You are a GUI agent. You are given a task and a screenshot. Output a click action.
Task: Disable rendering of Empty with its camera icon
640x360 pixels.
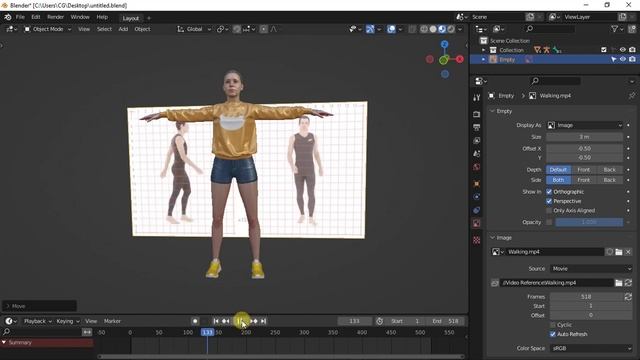click(632, 60)
